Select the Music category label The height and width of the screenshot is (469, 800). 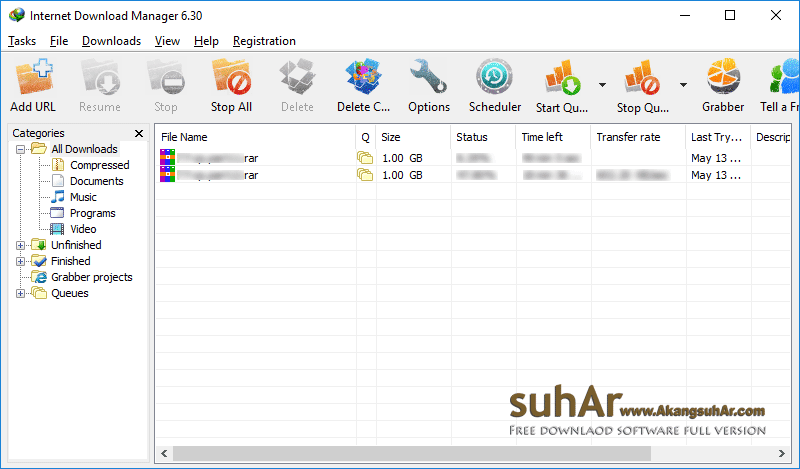coord(83,196)
